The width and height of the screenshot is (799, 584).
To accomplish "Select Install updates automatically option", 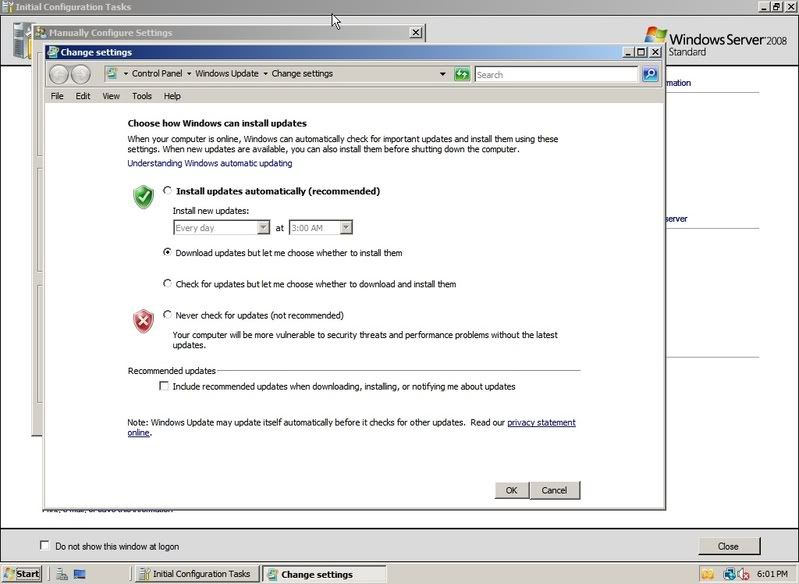I will [167, 191].
